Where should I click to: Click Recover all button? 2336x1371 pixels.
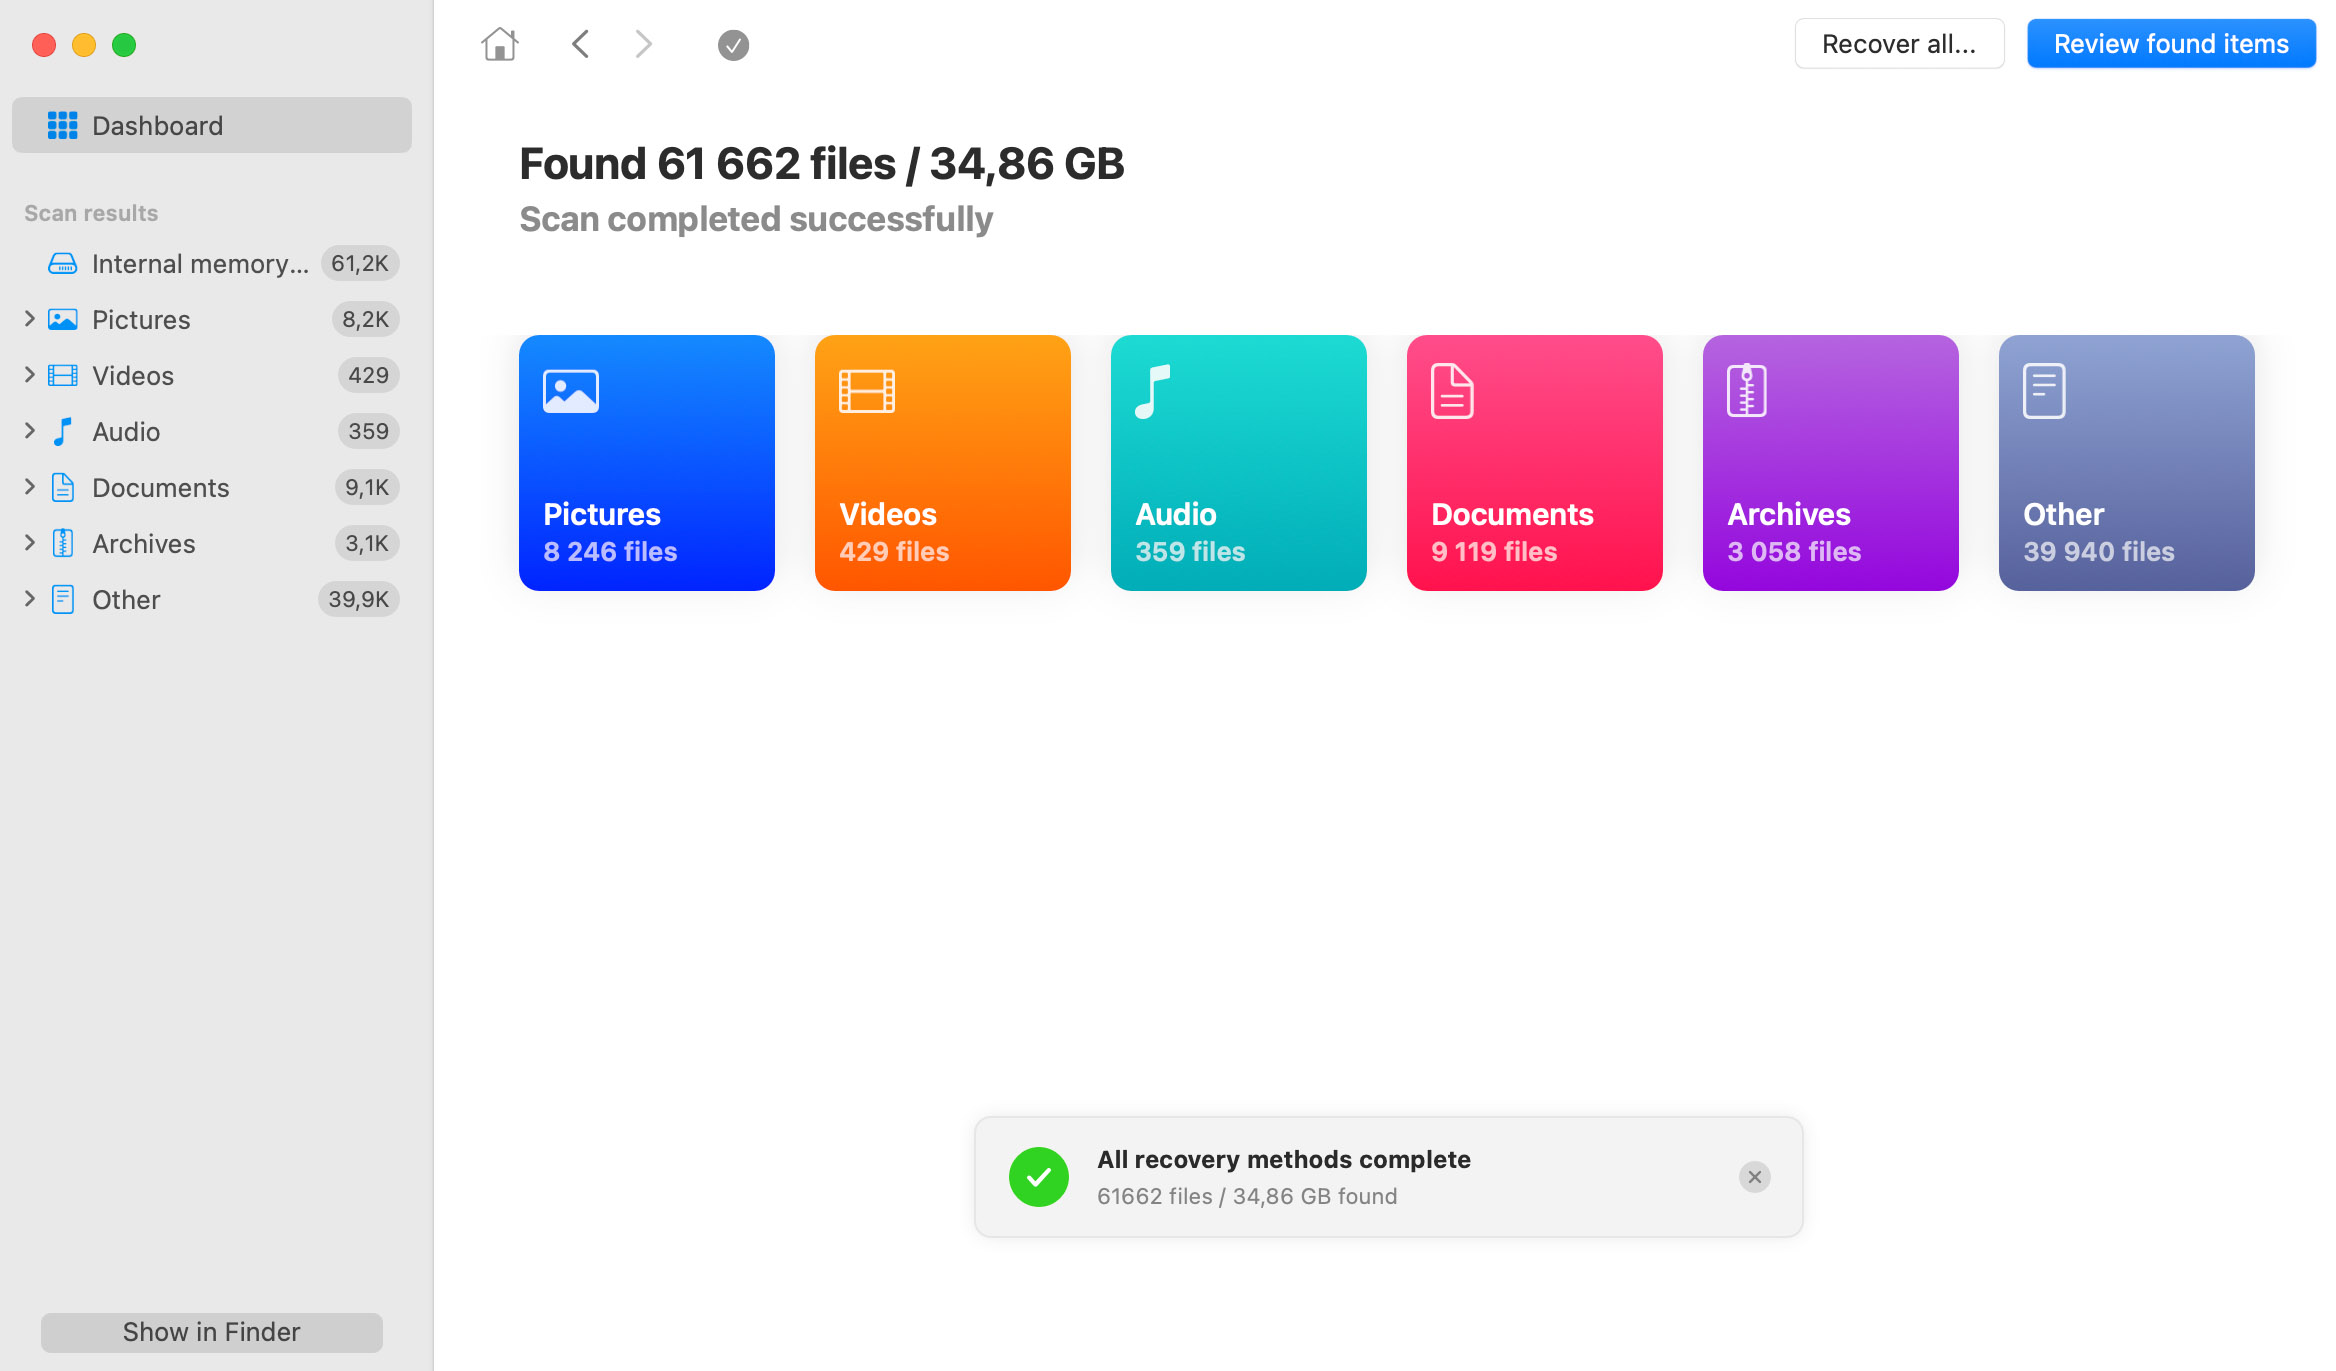[x=1899, y=42]
